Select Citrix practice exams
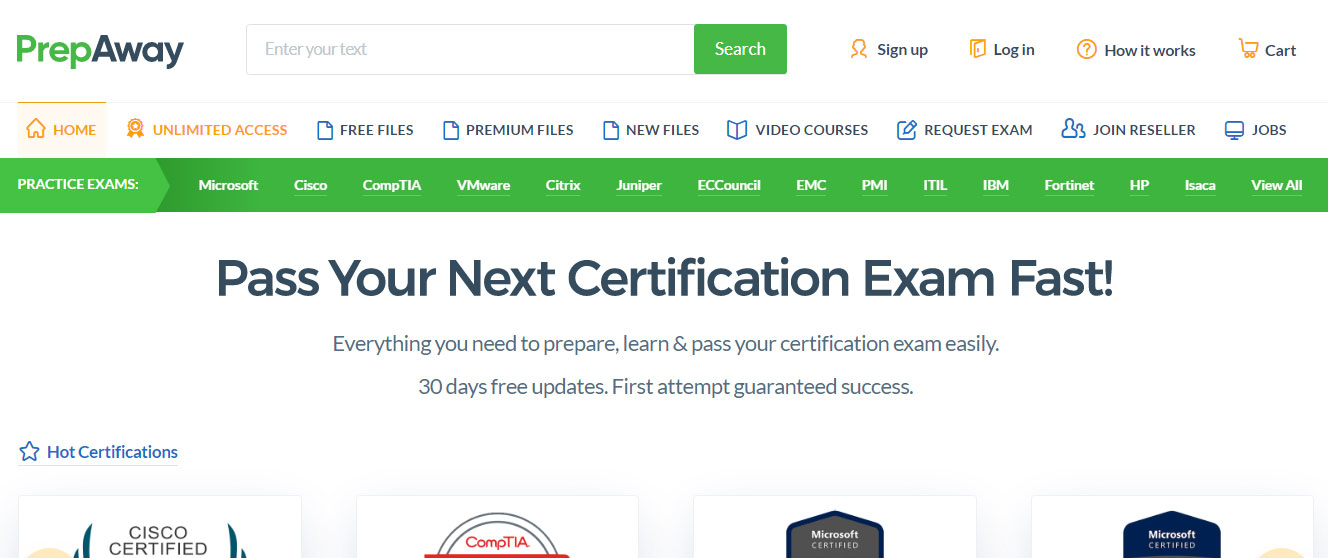 point(563,185)
